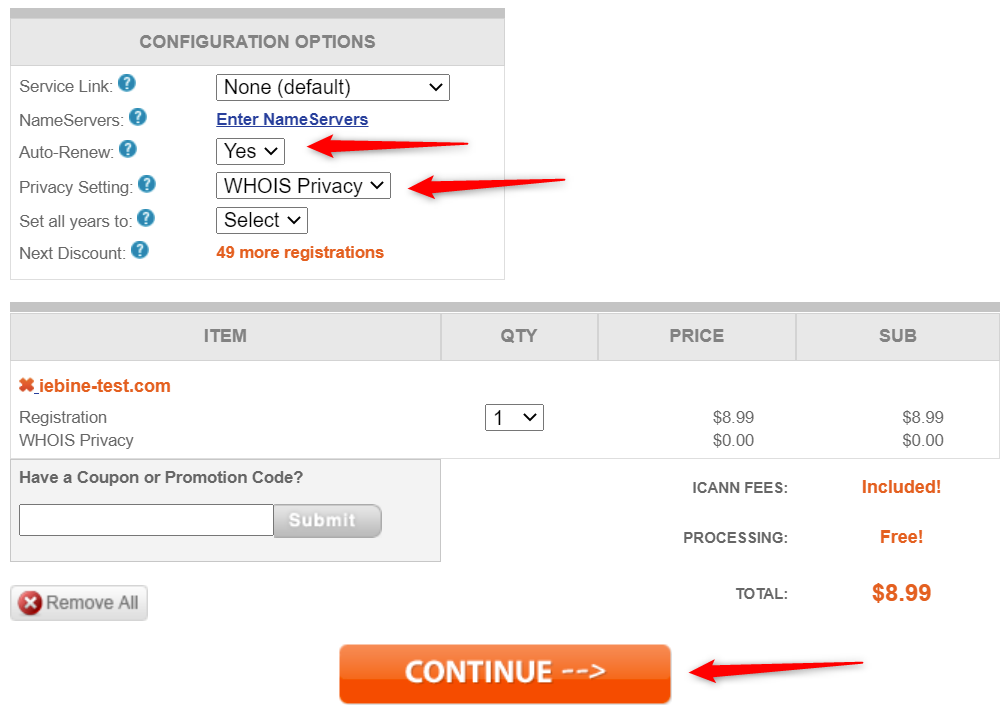Viewport: 1006px width, 714px height.
Task: Click help icon next to Auto-Renew
Action: [x=128, y=149]
